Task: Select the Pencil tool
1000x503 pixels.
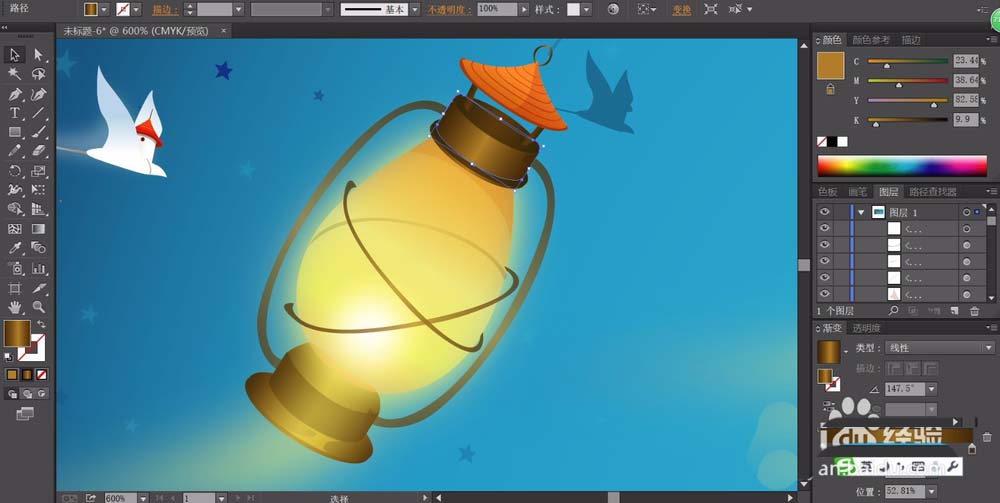Action: 15,151
